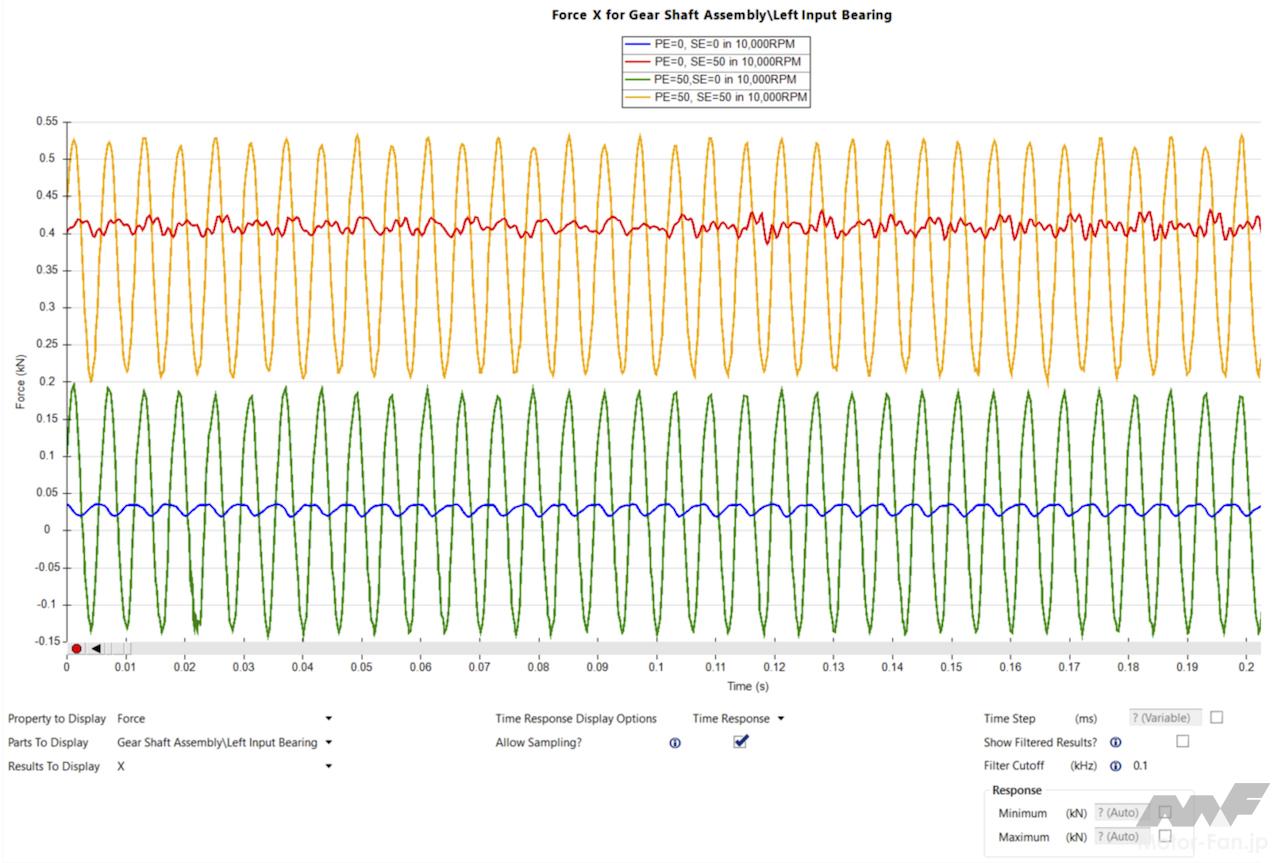
Task: Expand the Parts To Display dropdown
Action: pos(328,742)
